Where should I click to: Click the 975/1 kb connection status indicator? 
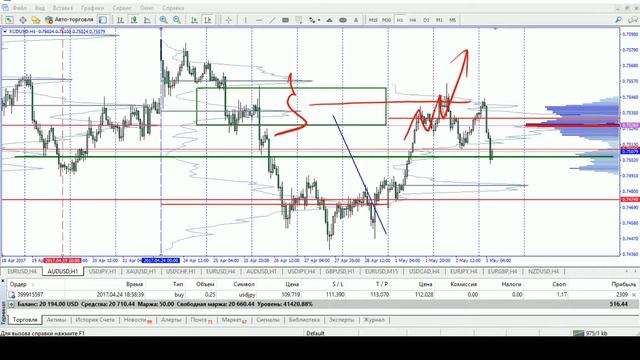coord(590,333)
